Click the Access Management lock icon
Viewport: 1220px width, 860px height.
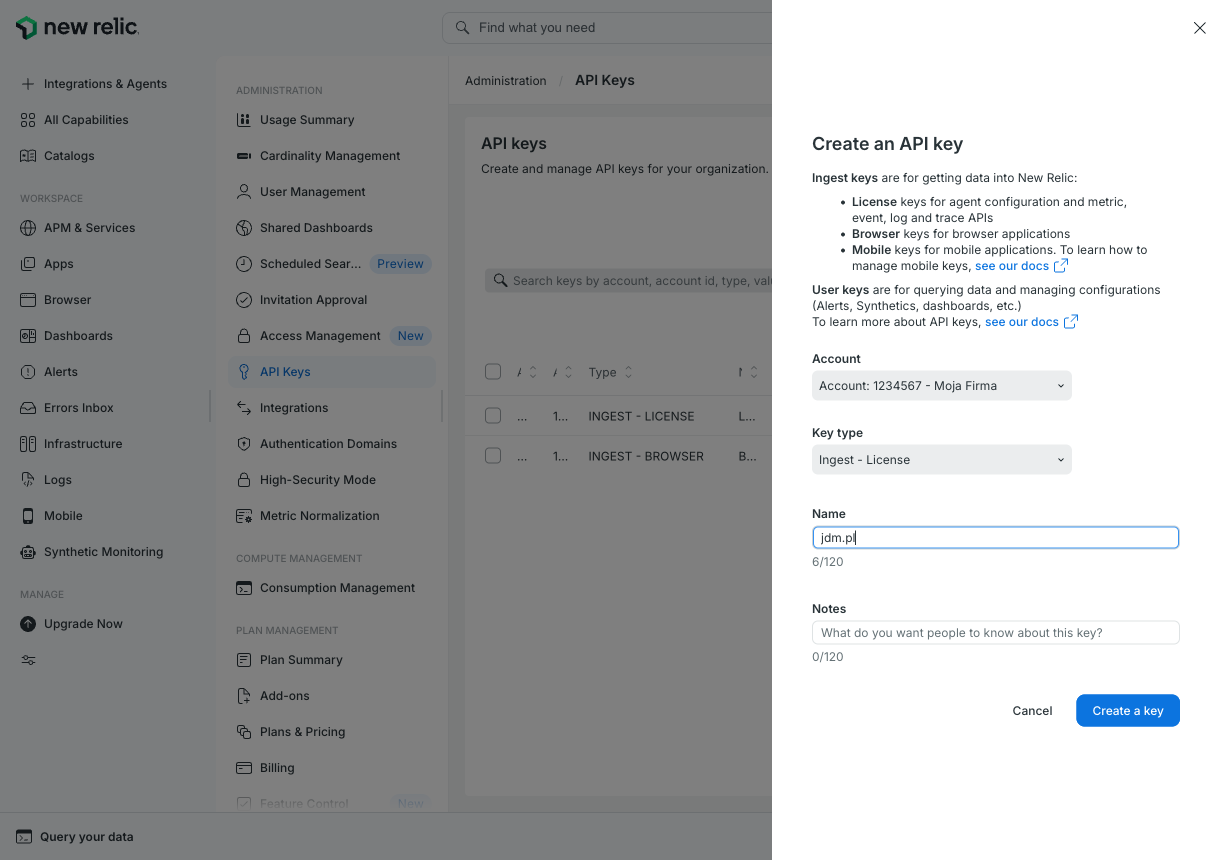tap(244, 336)
